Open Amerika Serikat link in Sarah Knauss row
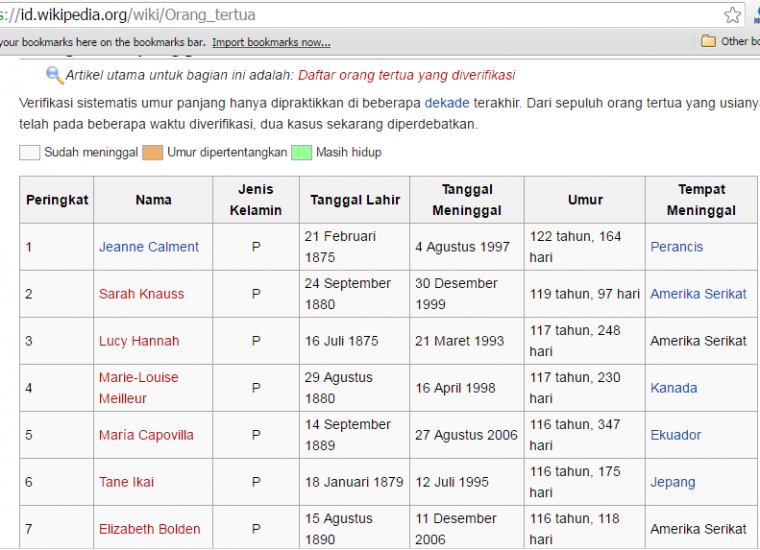Viewport: 760px width, 550px height. (x=698, y=294)
